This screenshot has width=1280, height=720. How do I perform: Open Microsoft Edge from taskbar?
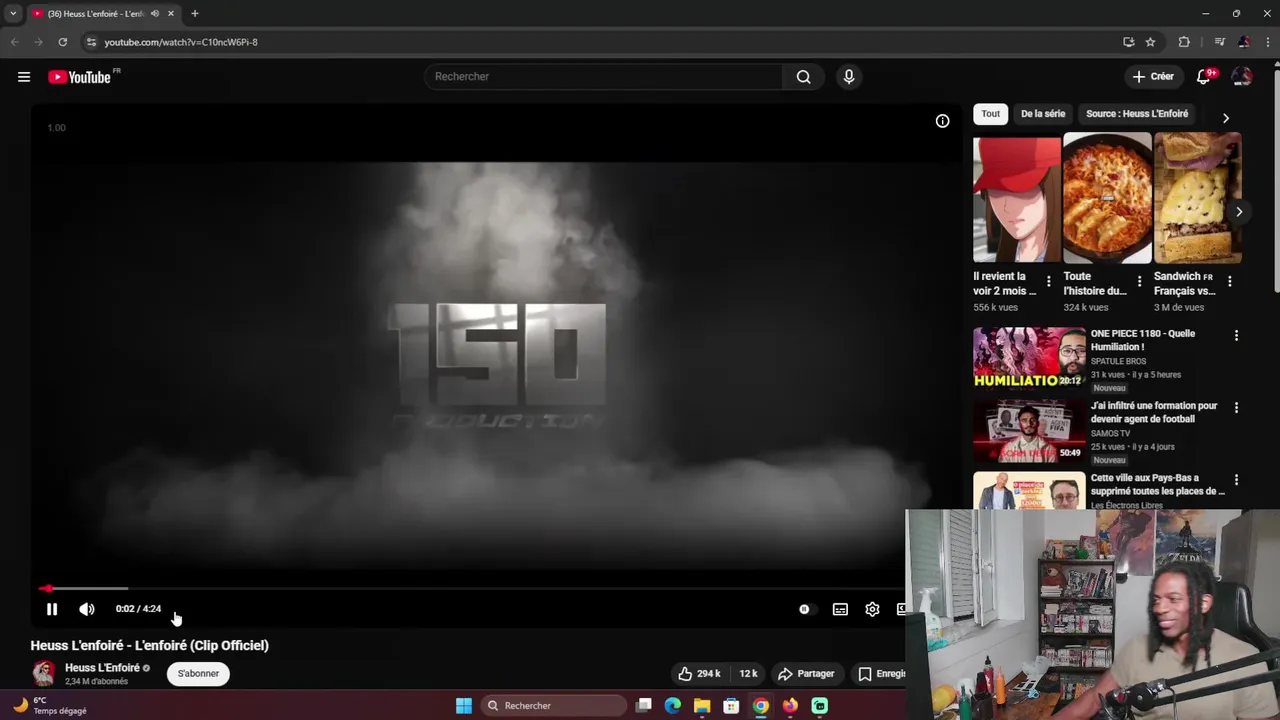click(x=673, y=706)
